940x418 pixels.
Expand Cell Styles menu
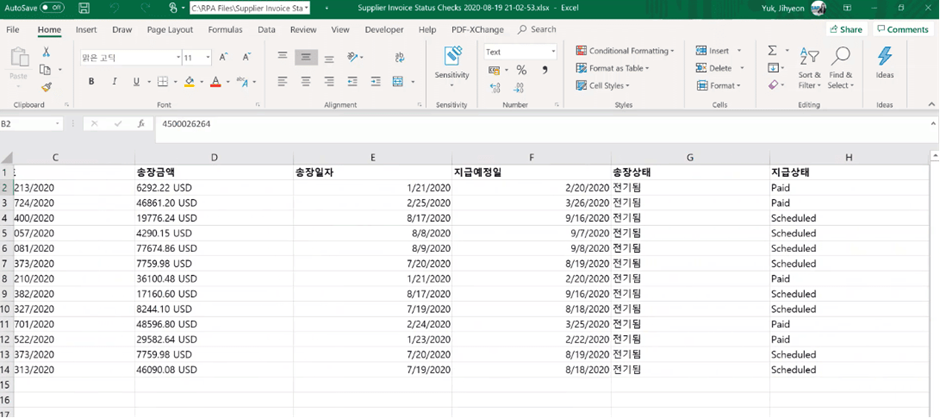(602, 86)
